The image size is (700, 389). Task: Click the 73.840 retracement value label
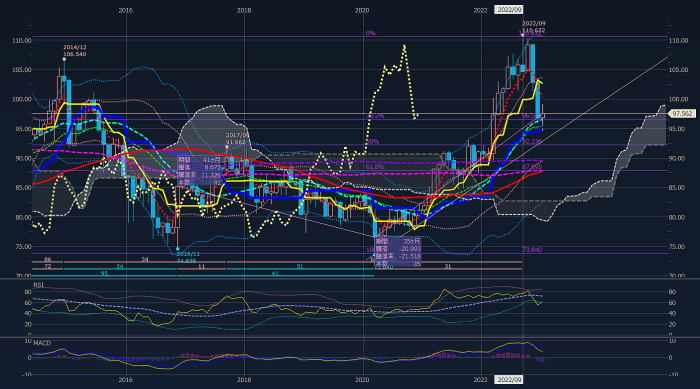pyautogui.click(x=532, y=250)
